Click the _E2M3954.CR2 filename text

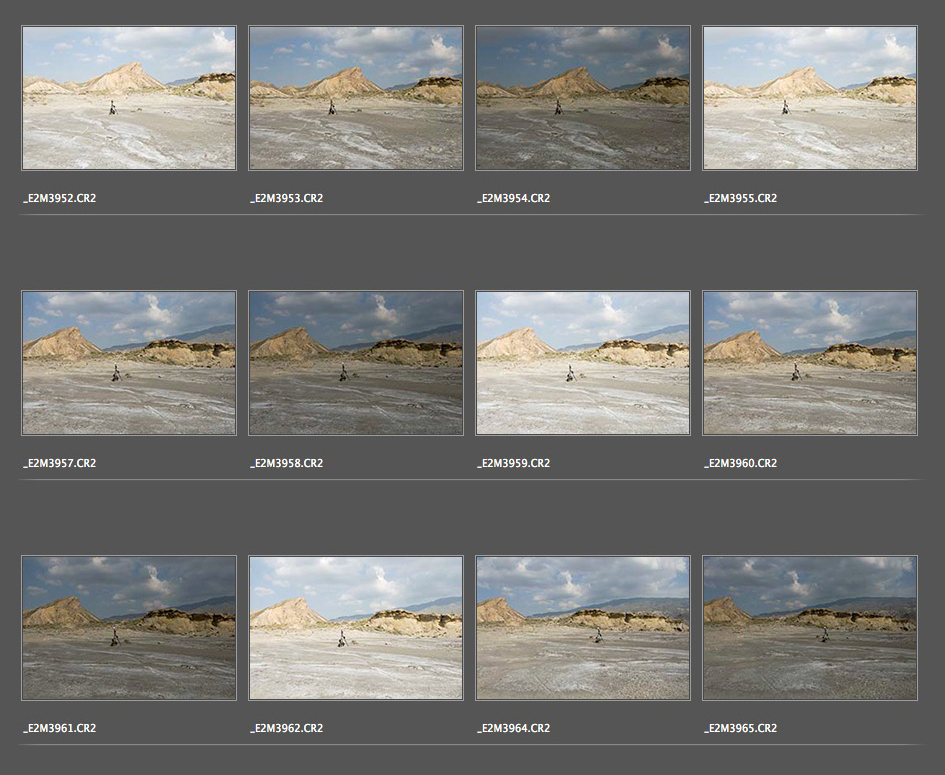coord(514,198)
